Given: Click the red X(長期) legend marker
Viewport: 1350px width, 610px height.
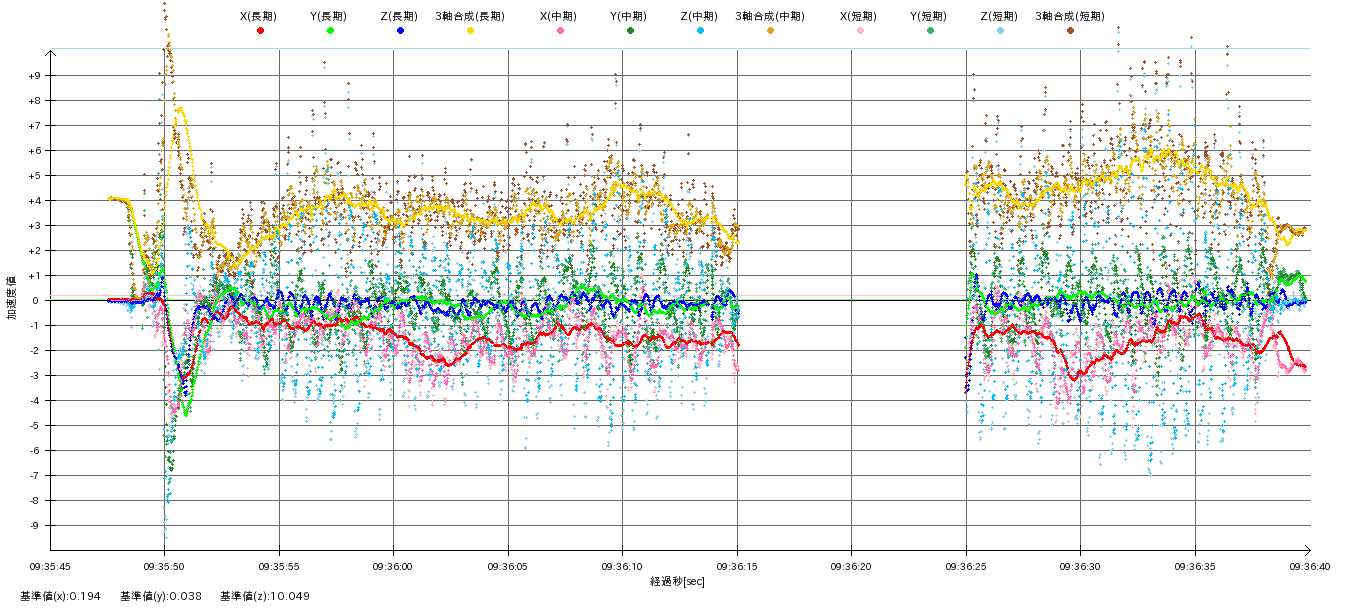Looking at the screenshot, I should point(260,31).
